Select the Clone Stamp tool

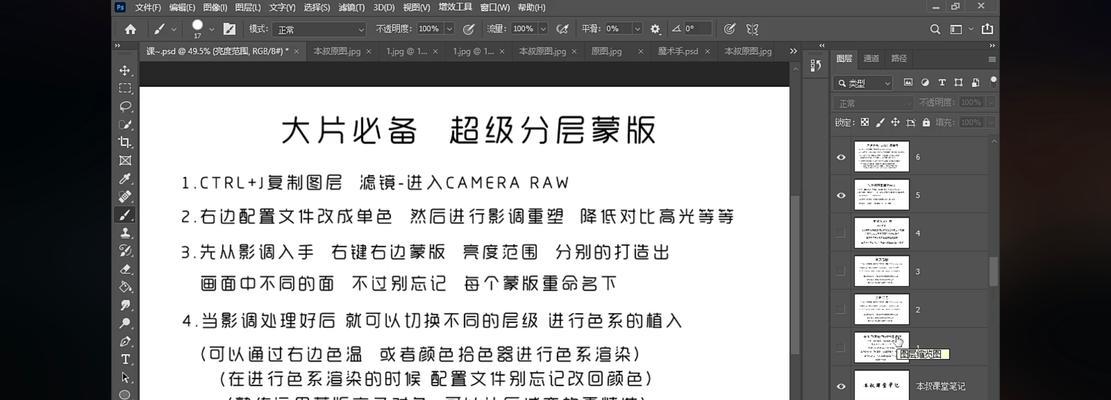tap(125, 233)
